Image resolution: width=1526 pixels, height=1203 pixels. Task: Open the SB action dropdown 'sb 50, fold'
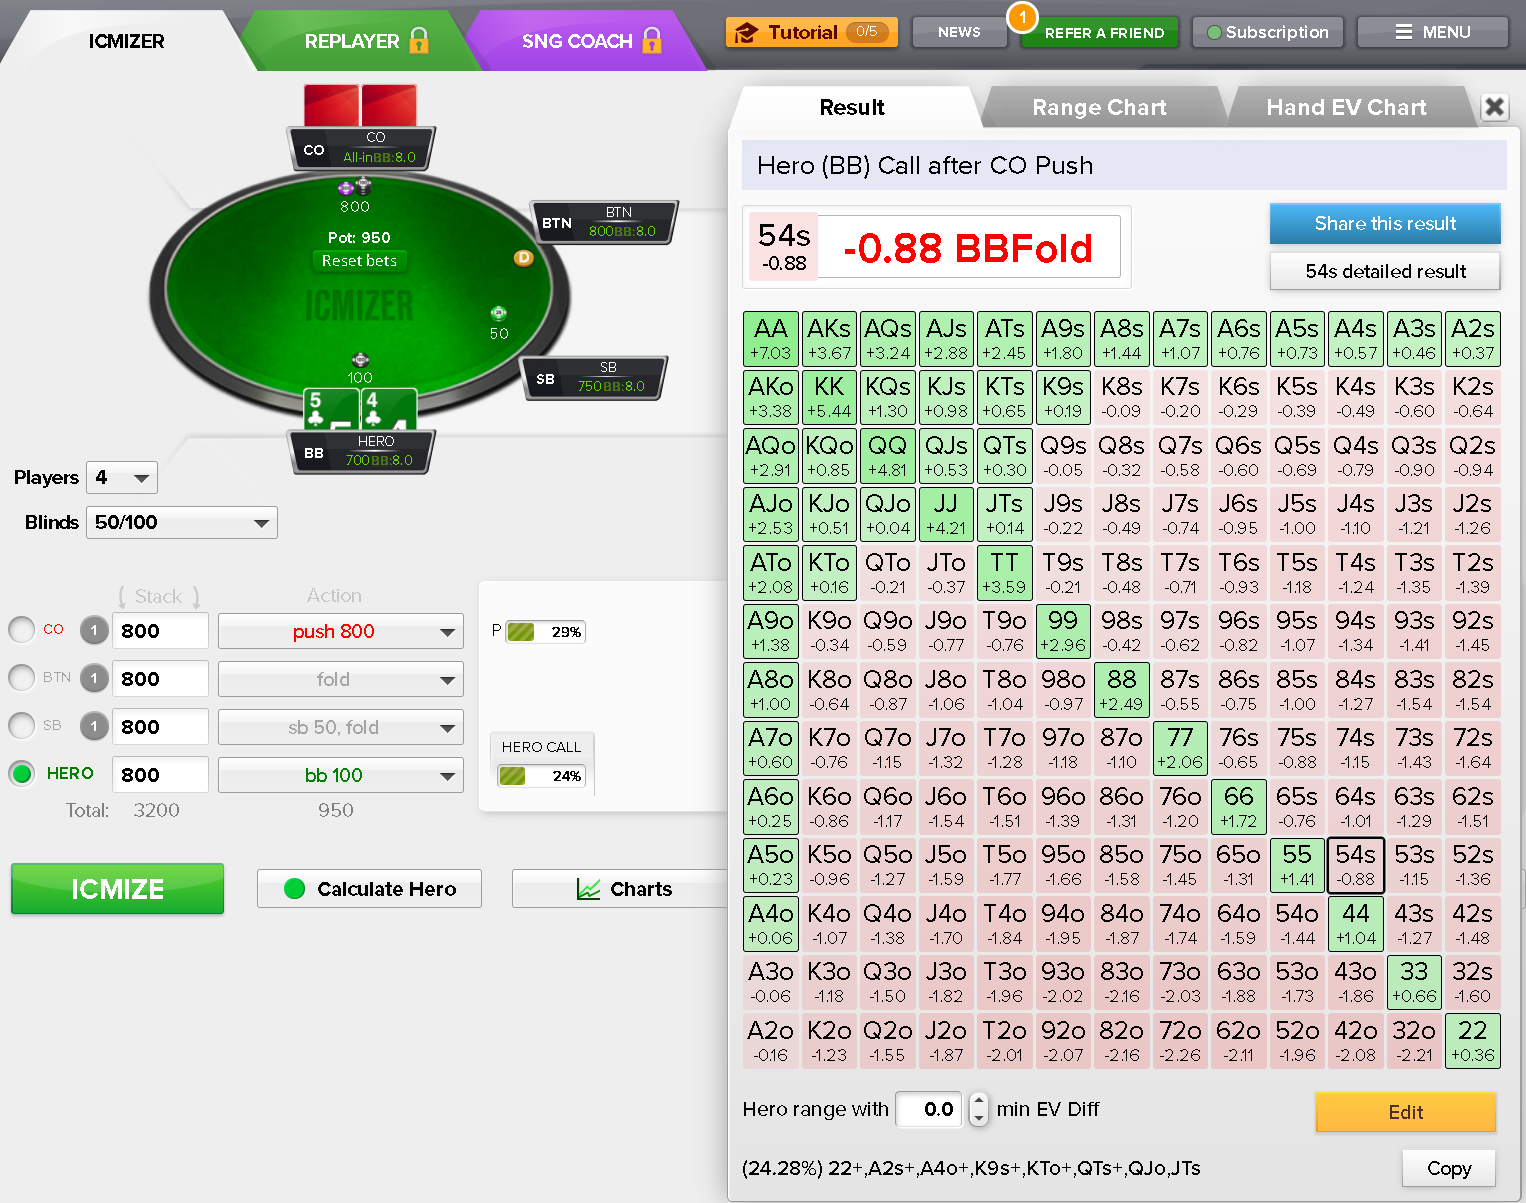click(x=341, y=727)
